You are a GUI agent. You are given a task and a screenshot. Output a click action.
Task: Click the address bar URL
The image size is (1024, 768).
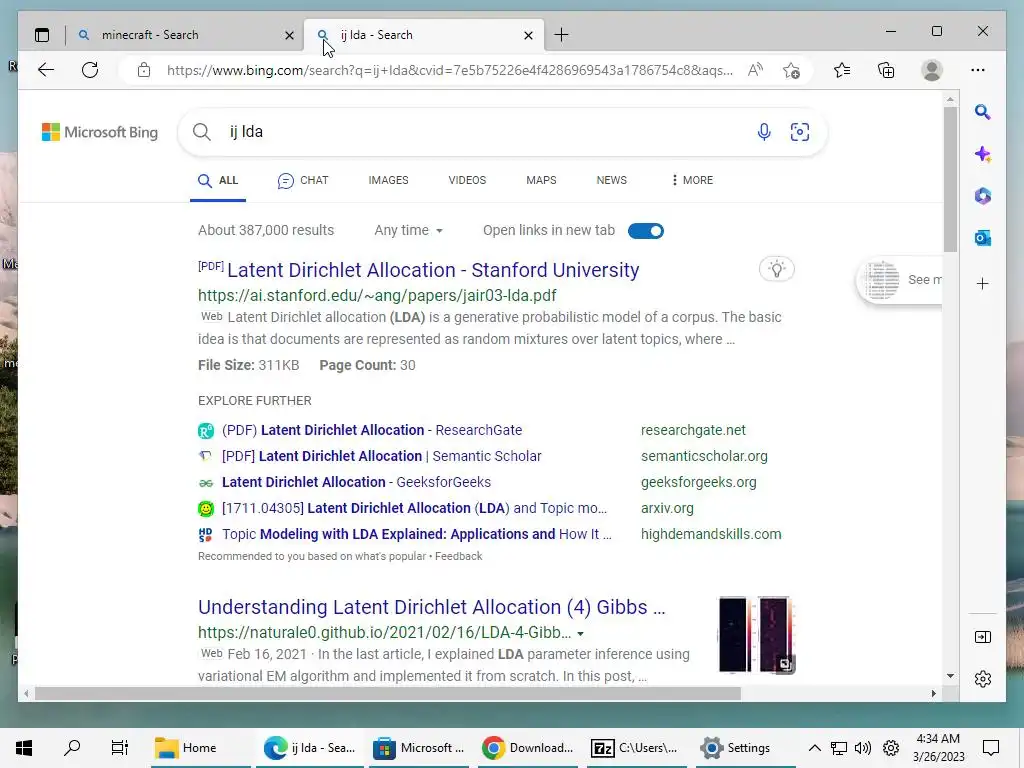point(449,70)
